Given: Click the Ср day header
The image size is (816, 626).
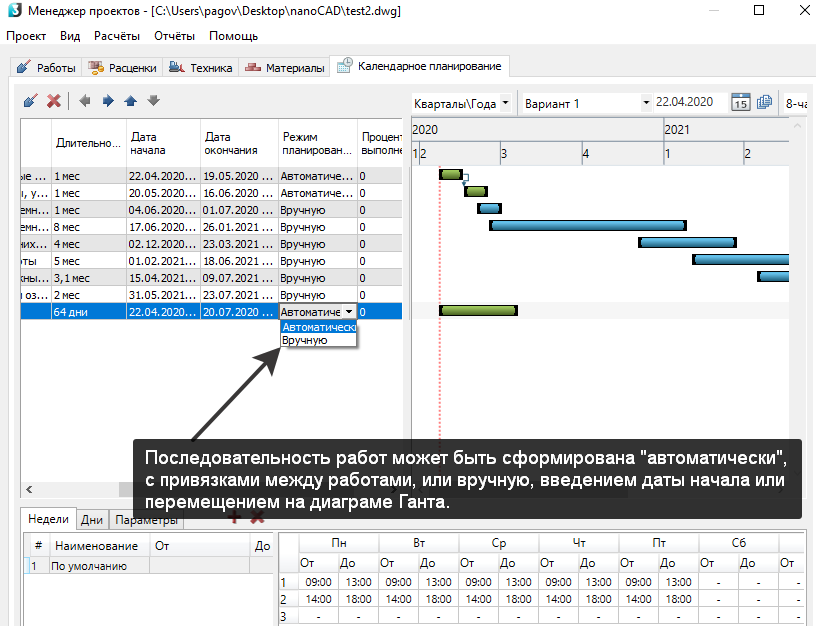Looking at the screenshot, I should coord(499,543).
